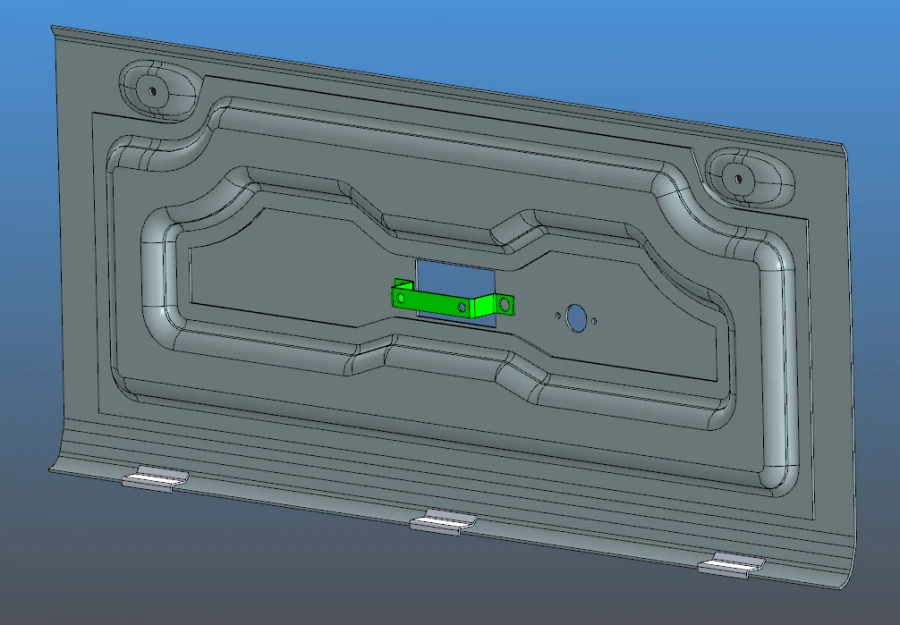Image resolution: width=900 pixels, height=625 pixels.
Task: Select the green bracket part
Action: pyautogui.click(x=432, y=303)
